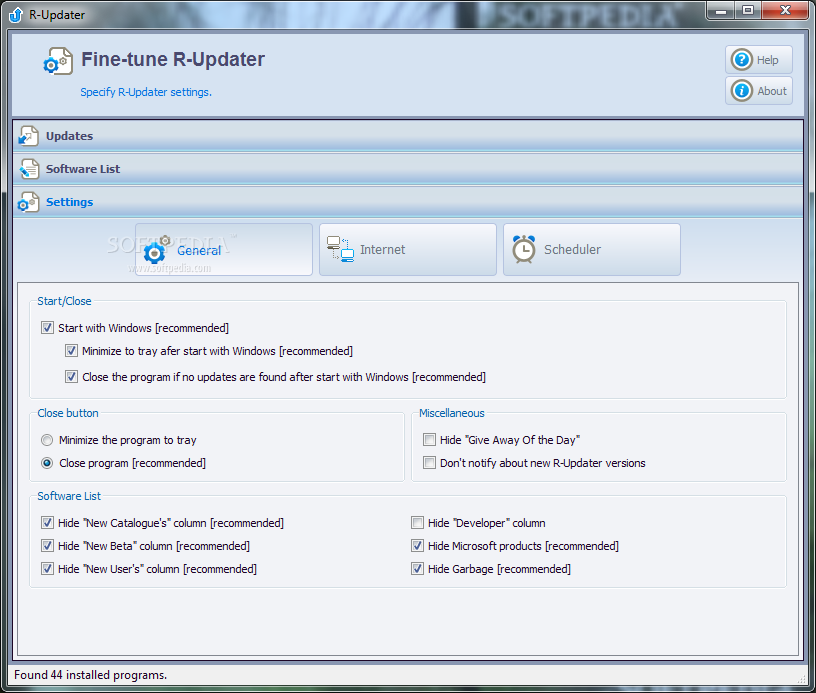Open the About button
Viewport: 816px width, 693px height.
[x=759, y=91]
